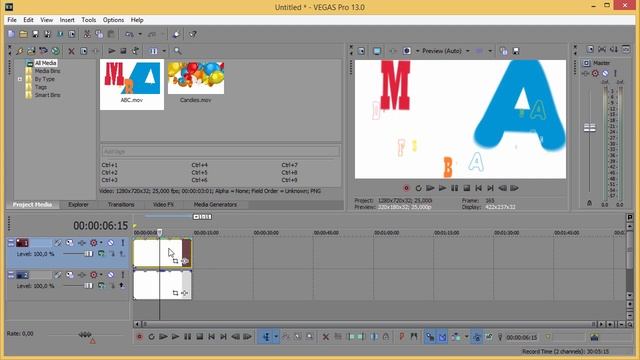Toggle Loop Playback in timeline transport
Image resolution: width=640 pixels, height=360 pixels.
(151, 337)
